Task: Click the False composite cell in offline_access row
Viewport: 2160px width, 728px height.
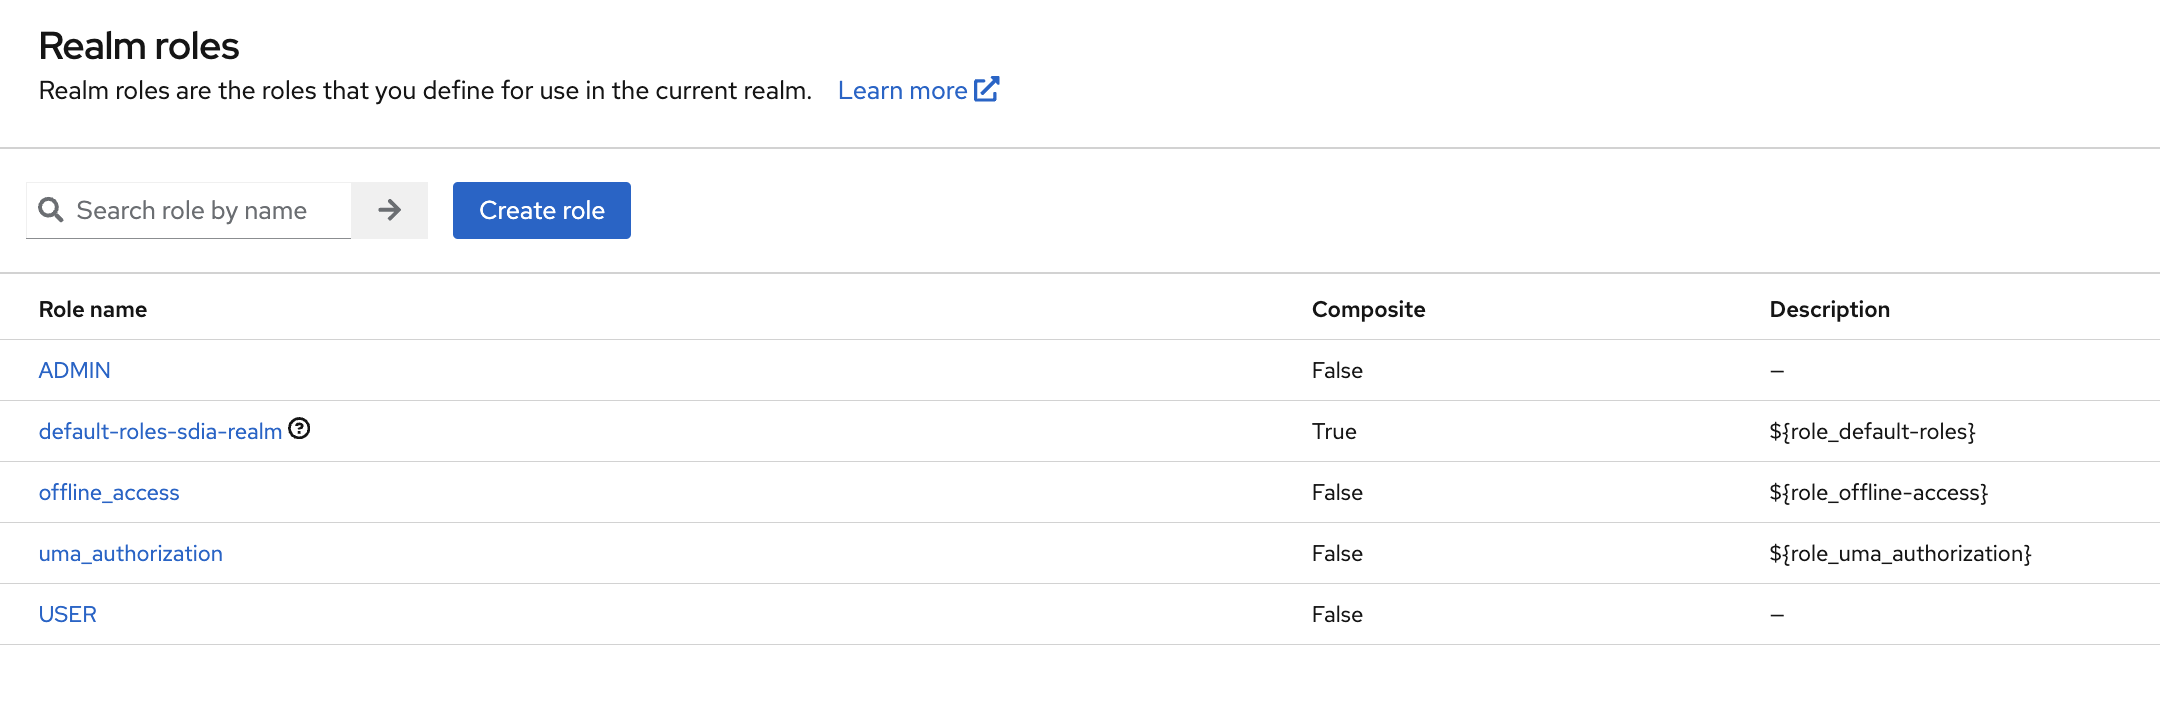Action: (x=1337, y=492)
